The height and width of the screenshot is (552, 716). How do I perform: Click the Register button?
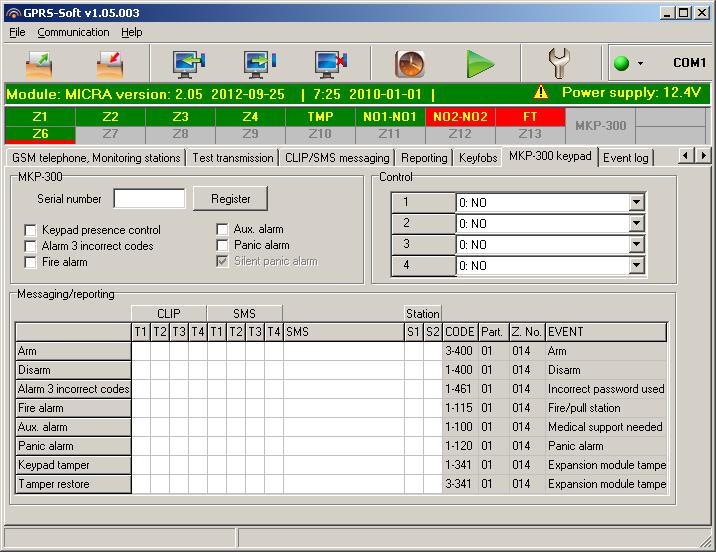pos(231,199)
